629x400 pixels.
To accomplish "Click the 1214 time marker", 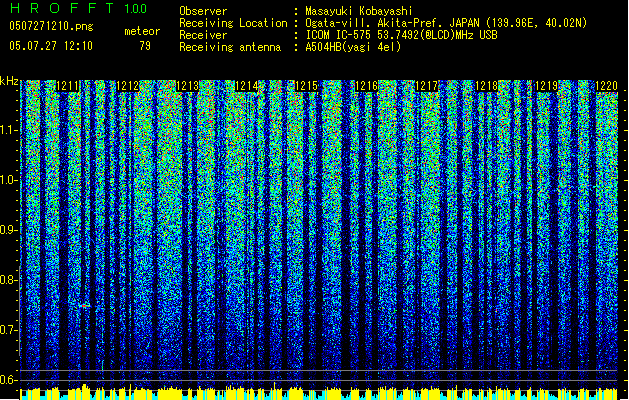I will pos(246,86).
